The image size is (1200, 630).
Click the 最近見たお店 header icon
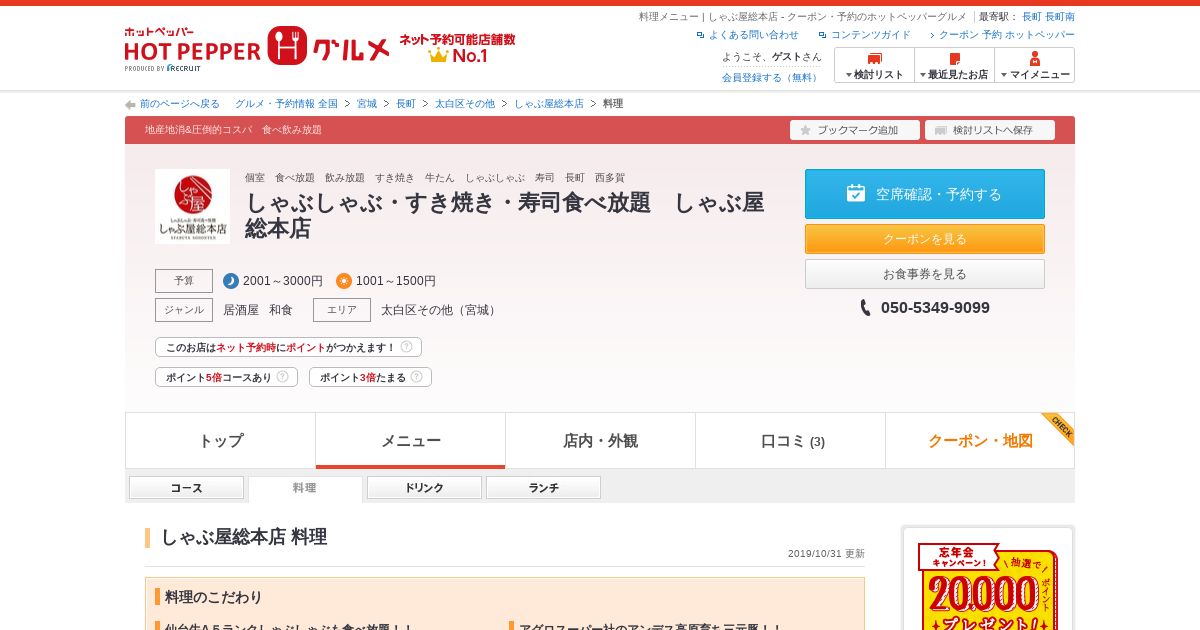(955, 59)
